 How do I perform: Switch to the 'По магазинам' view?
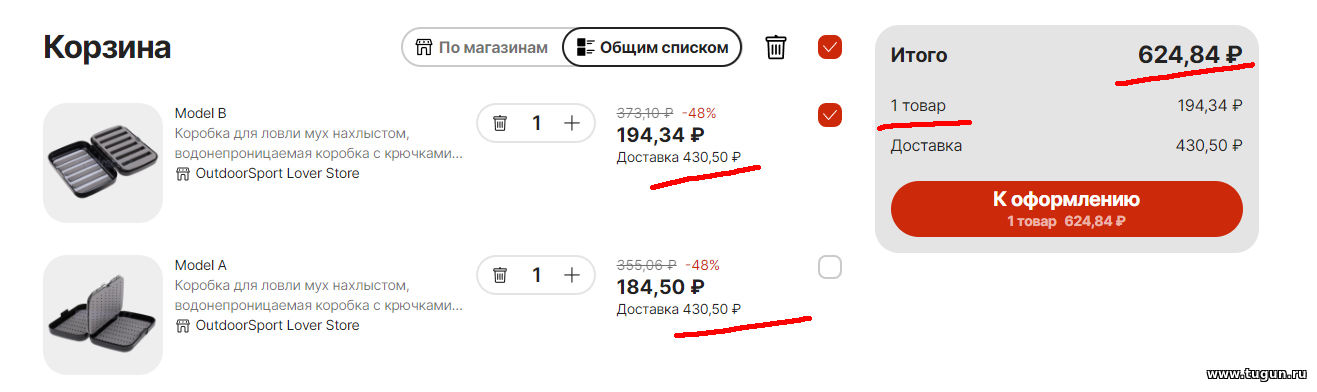[482, 47]
